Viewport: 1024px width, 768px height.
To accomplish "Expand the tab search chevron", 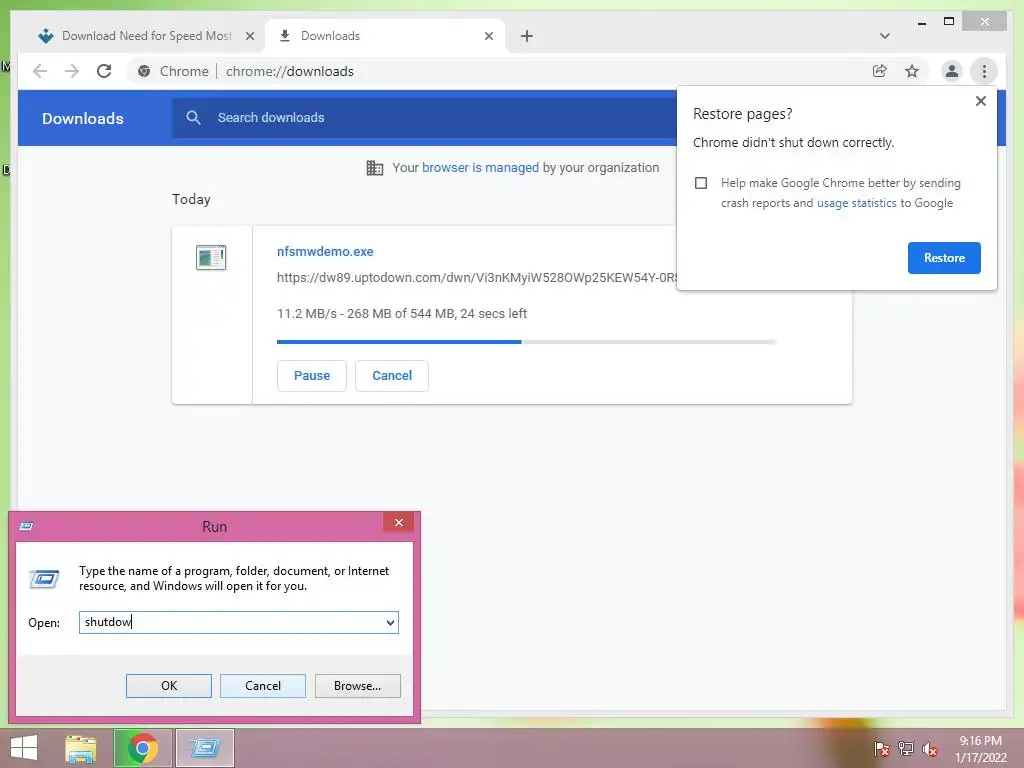I will coord(884,36).
